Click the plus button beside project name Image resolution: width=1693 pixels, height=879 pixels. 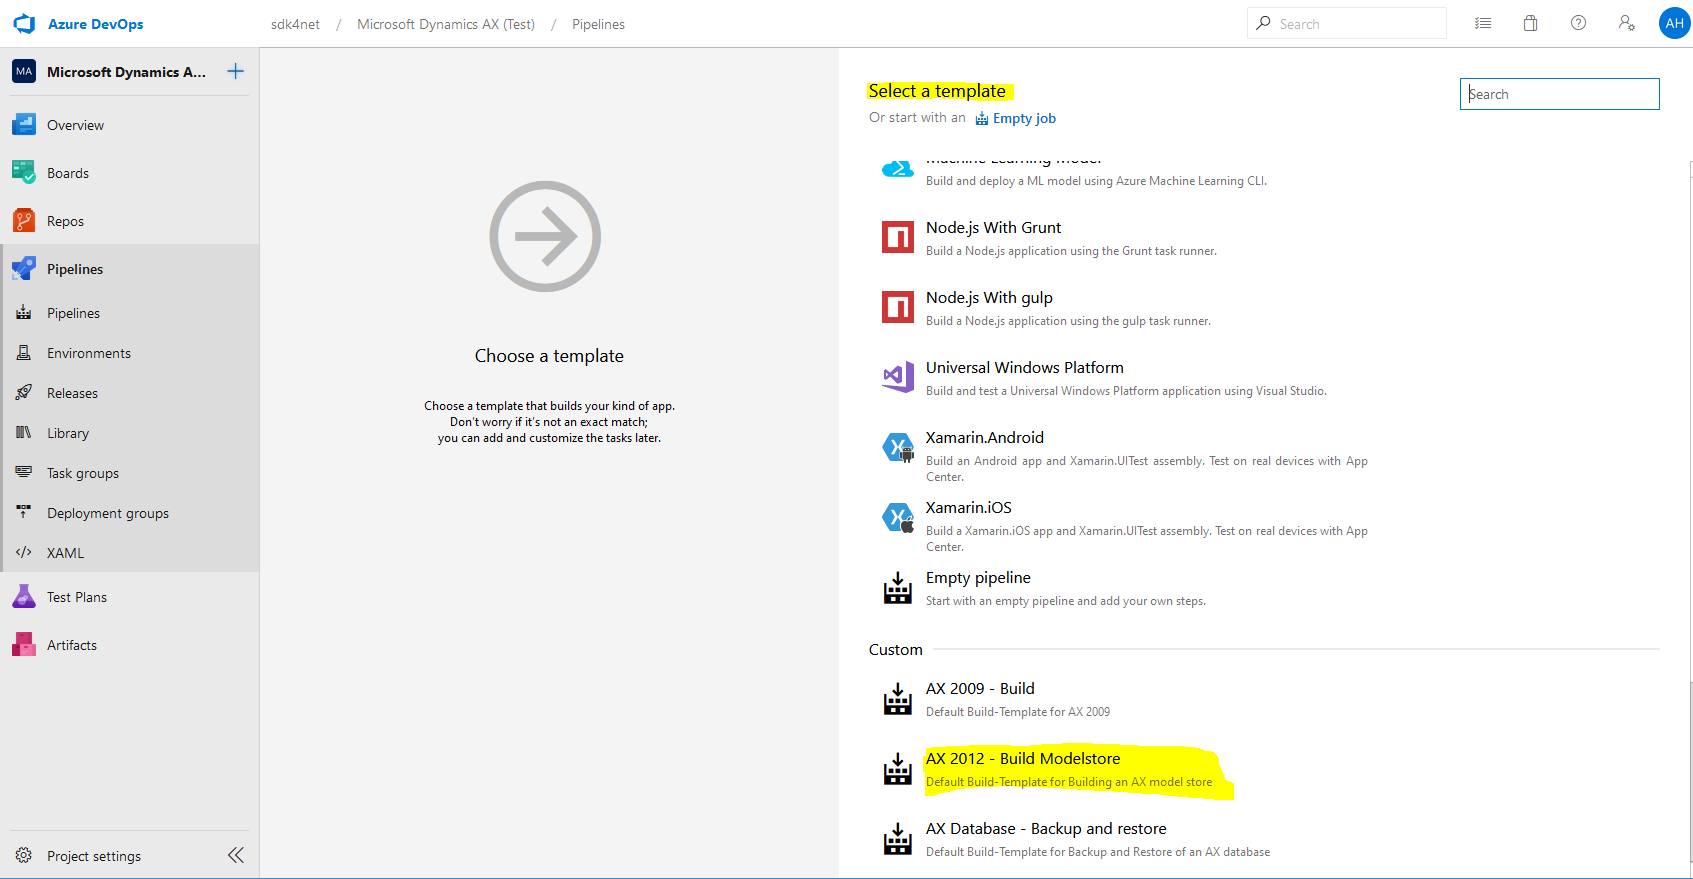tap(235, 71)
